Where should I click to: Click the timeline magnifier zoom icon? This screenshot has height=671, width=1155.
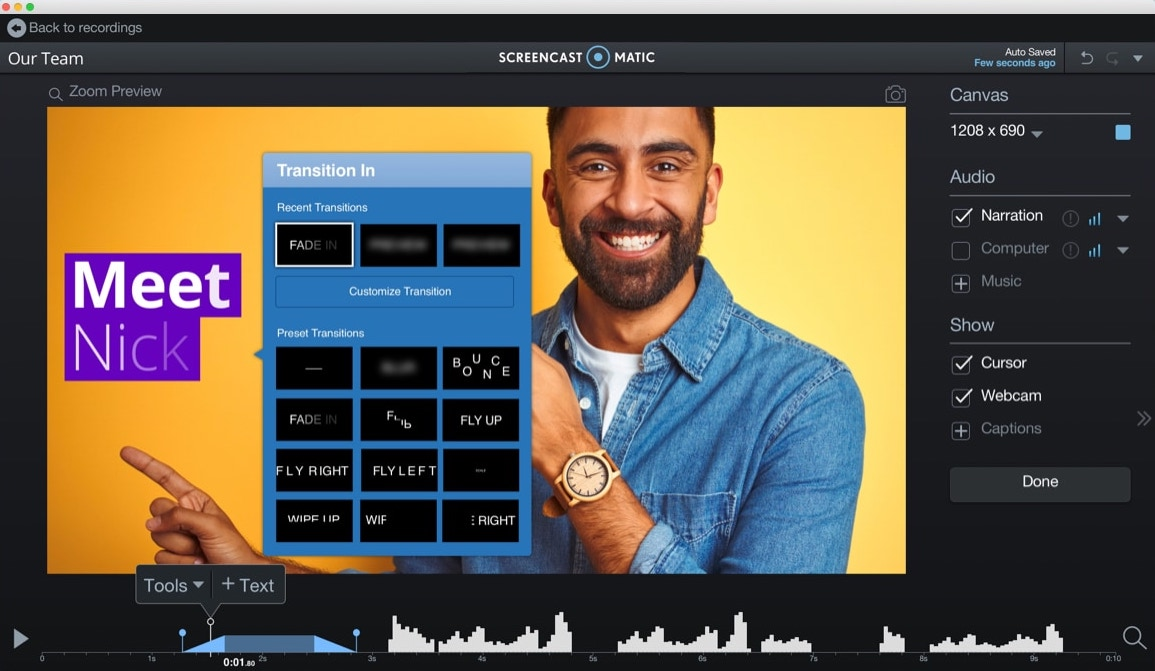click(x=1134, y=637)
